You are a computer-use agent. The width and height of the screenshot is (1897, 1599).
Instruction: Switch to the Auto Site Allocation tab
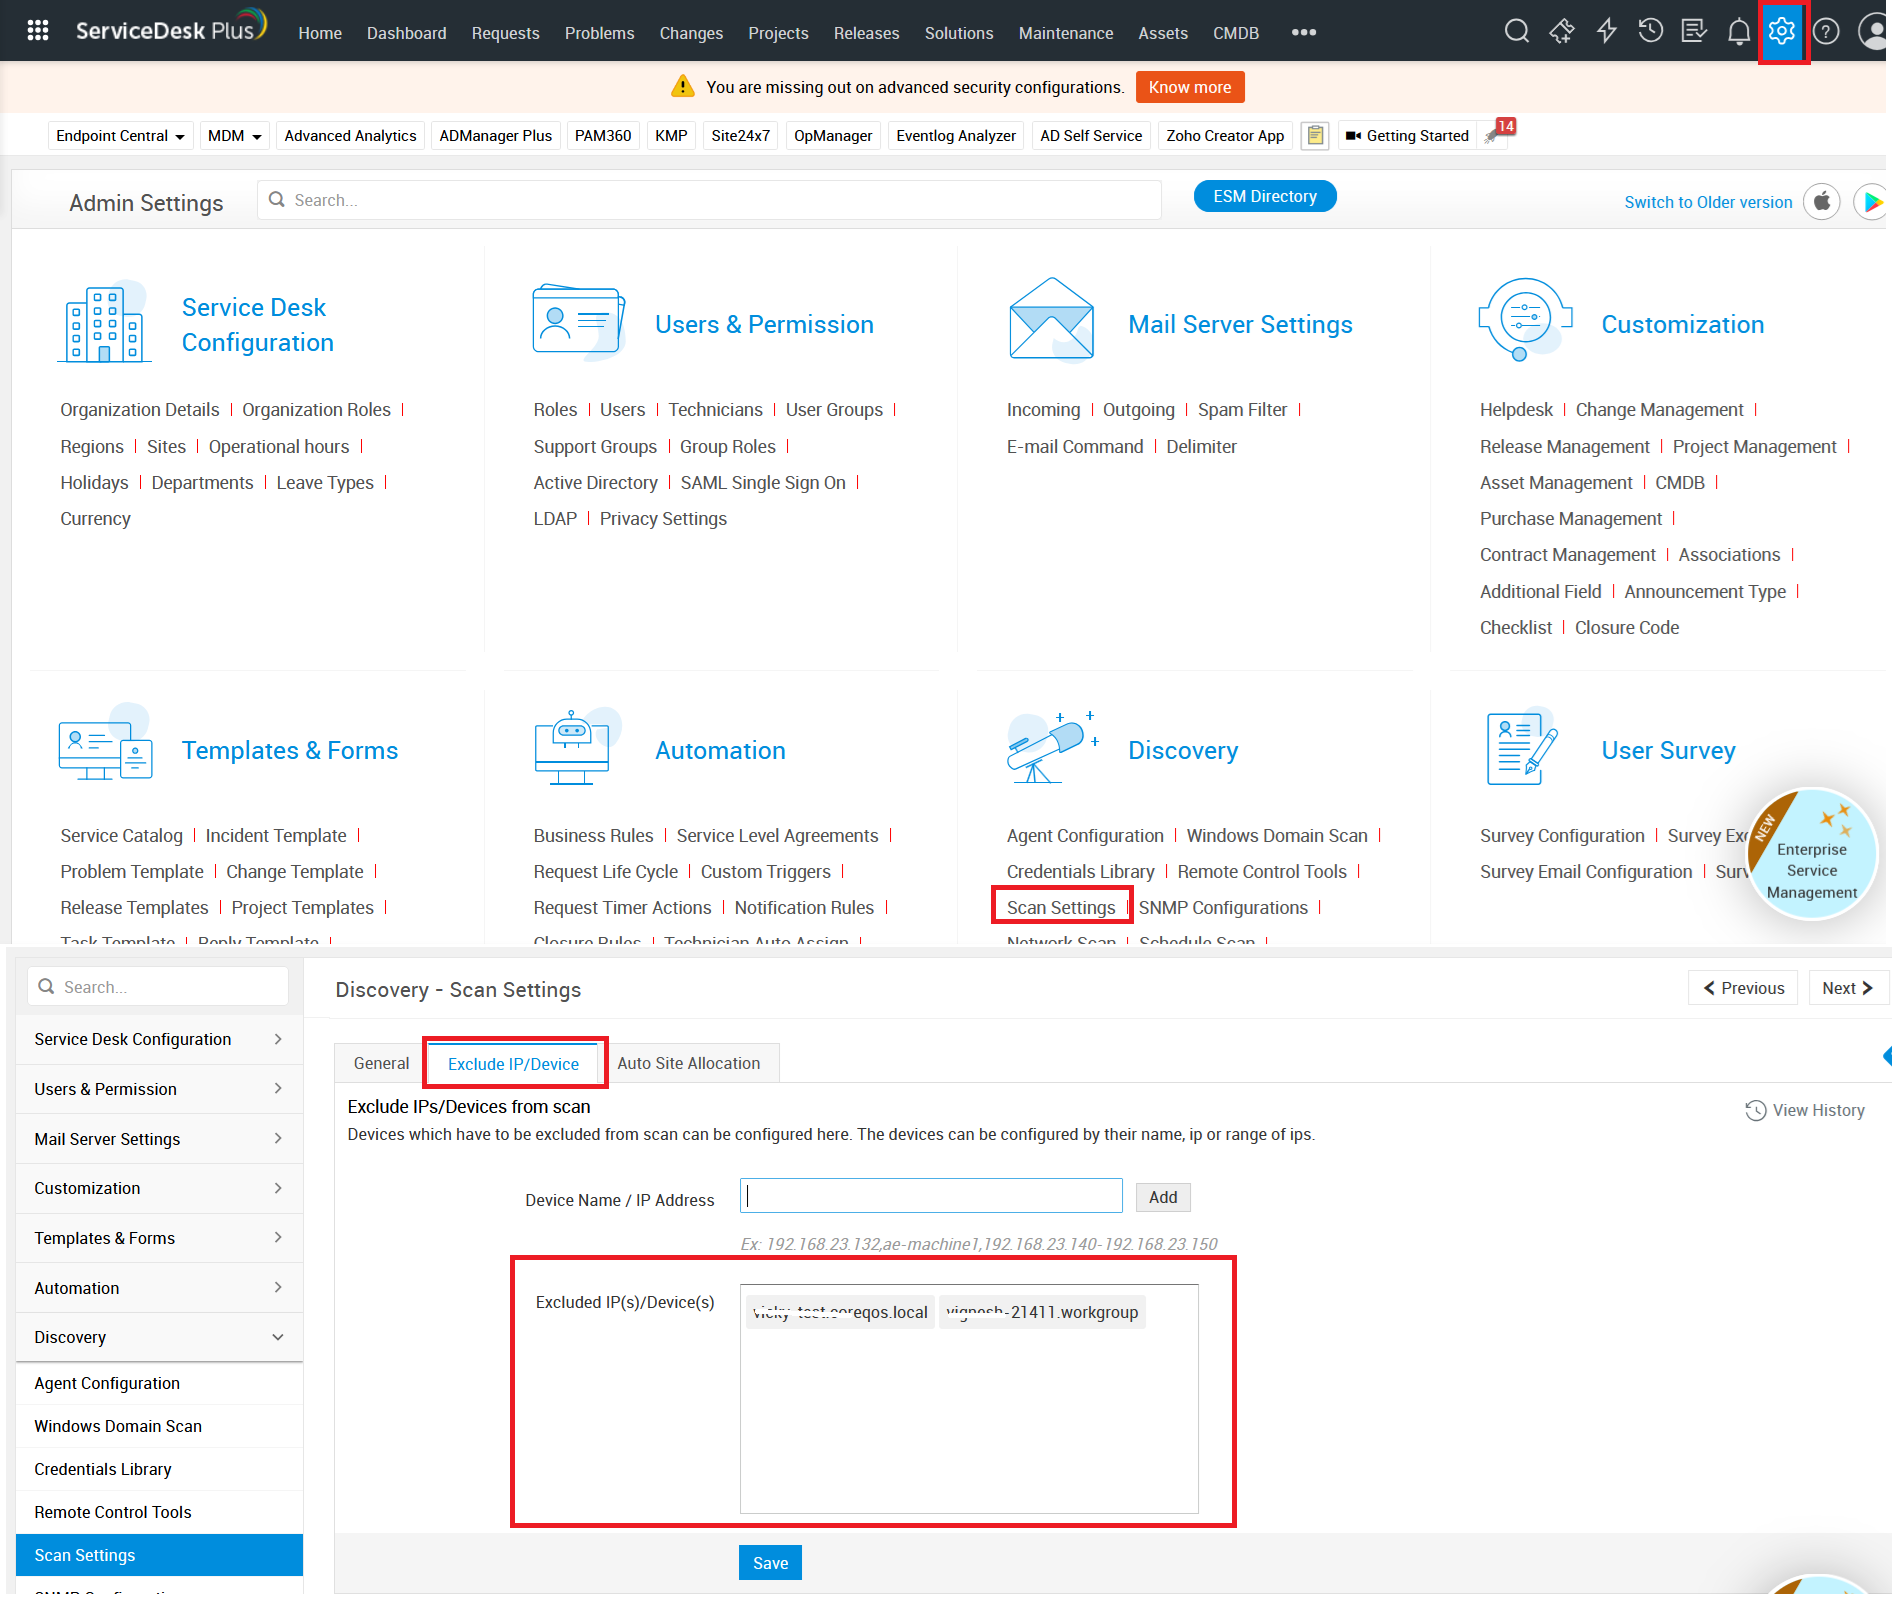688,1063
